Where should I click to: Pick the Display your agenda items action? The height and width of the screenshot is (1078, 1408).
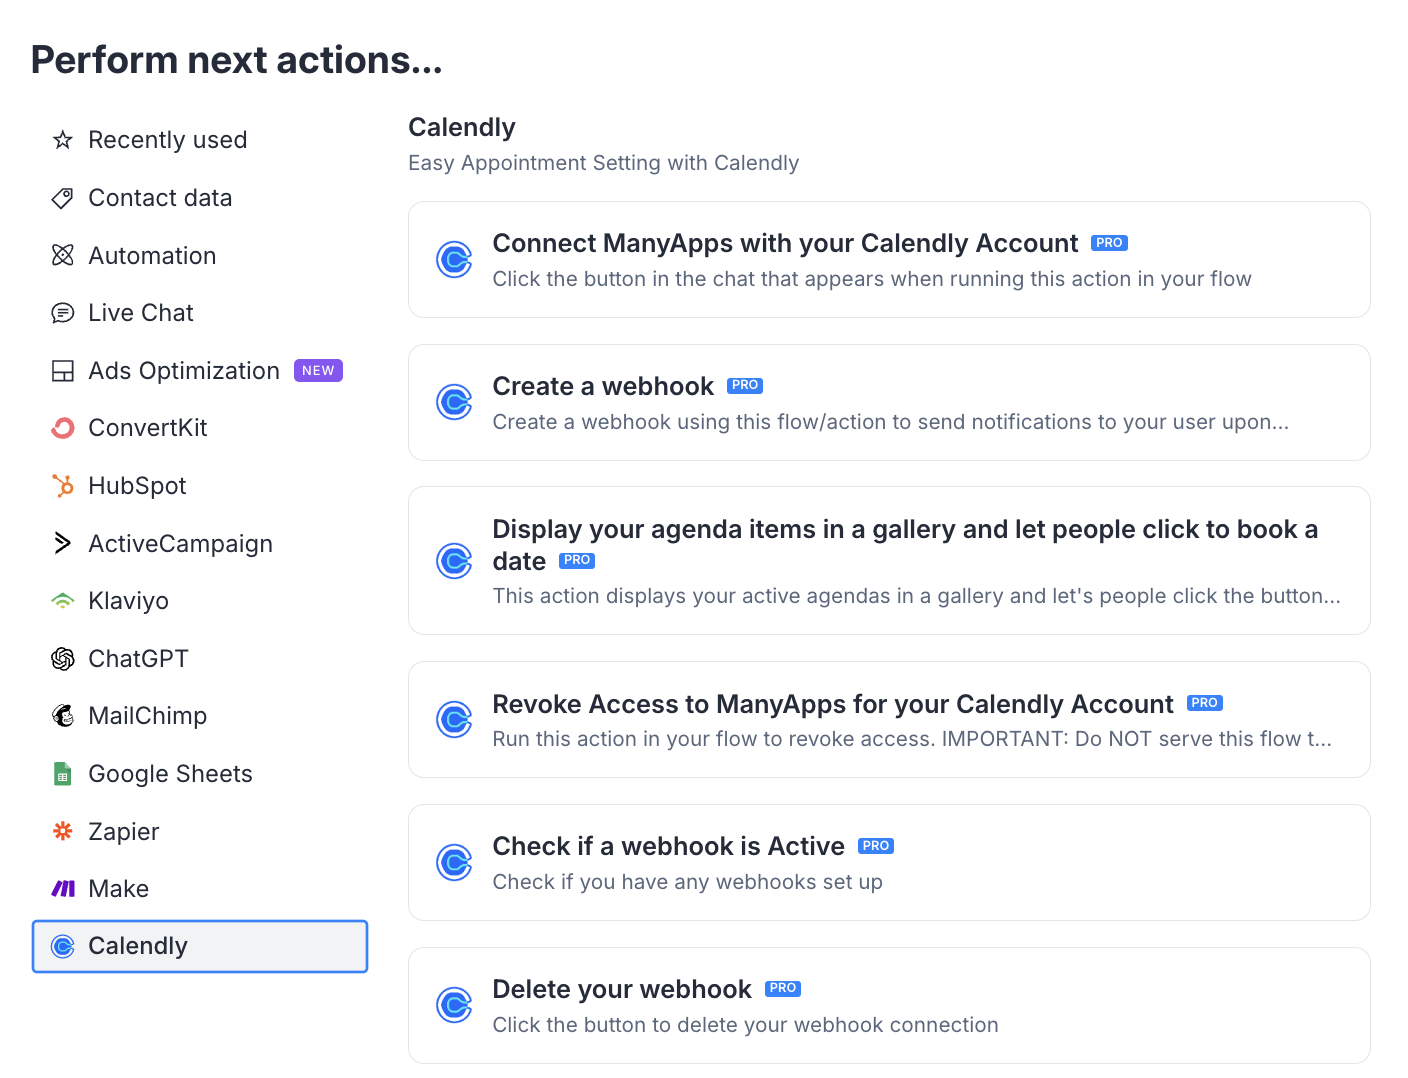pyautogui.click(x=888, y=561)
